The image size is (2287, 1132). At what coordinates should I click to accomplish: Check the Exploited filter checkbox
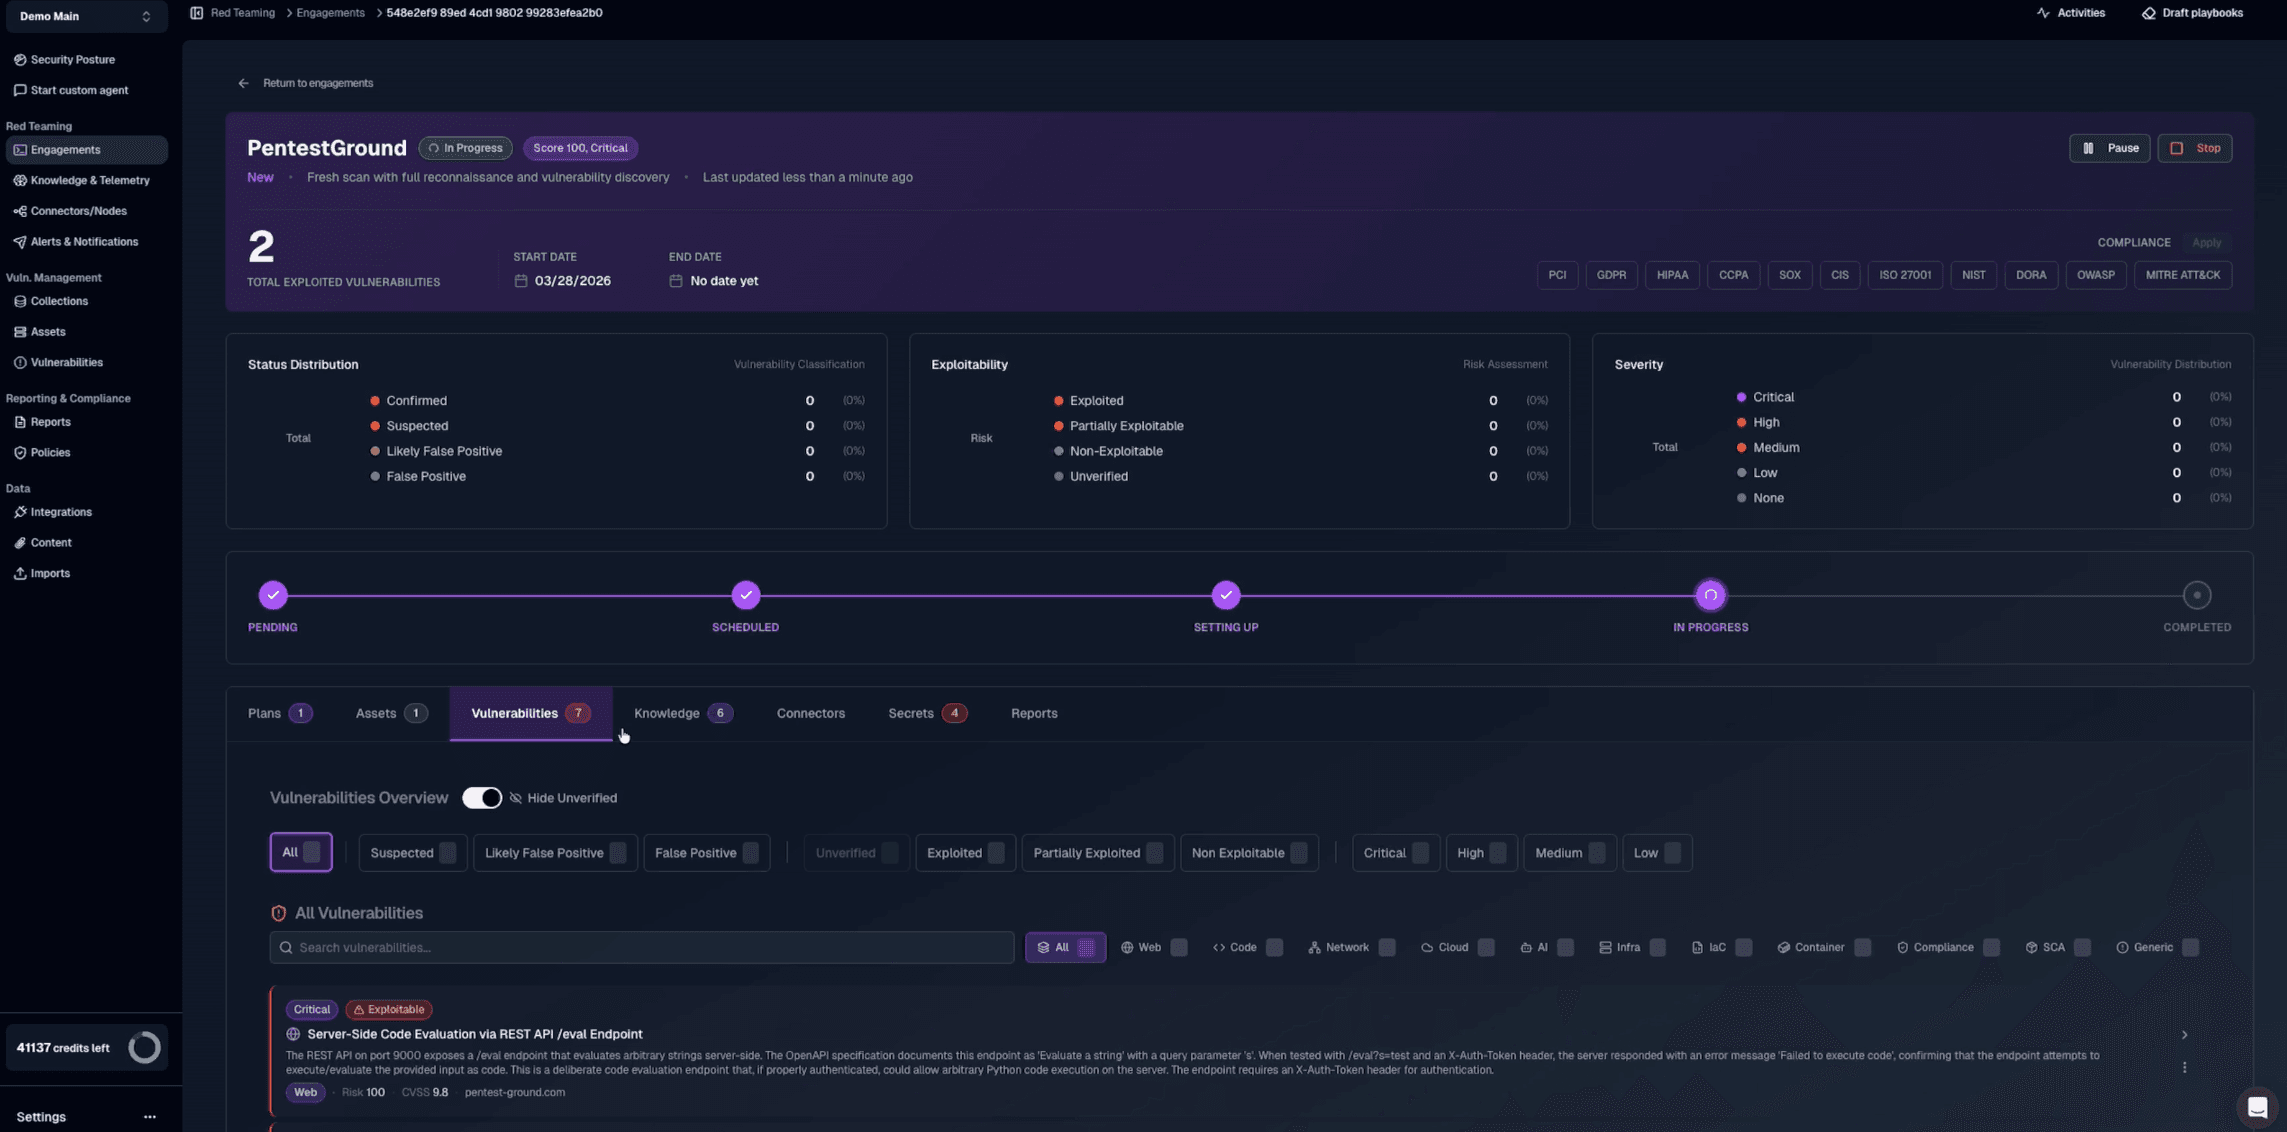(996, 852)
